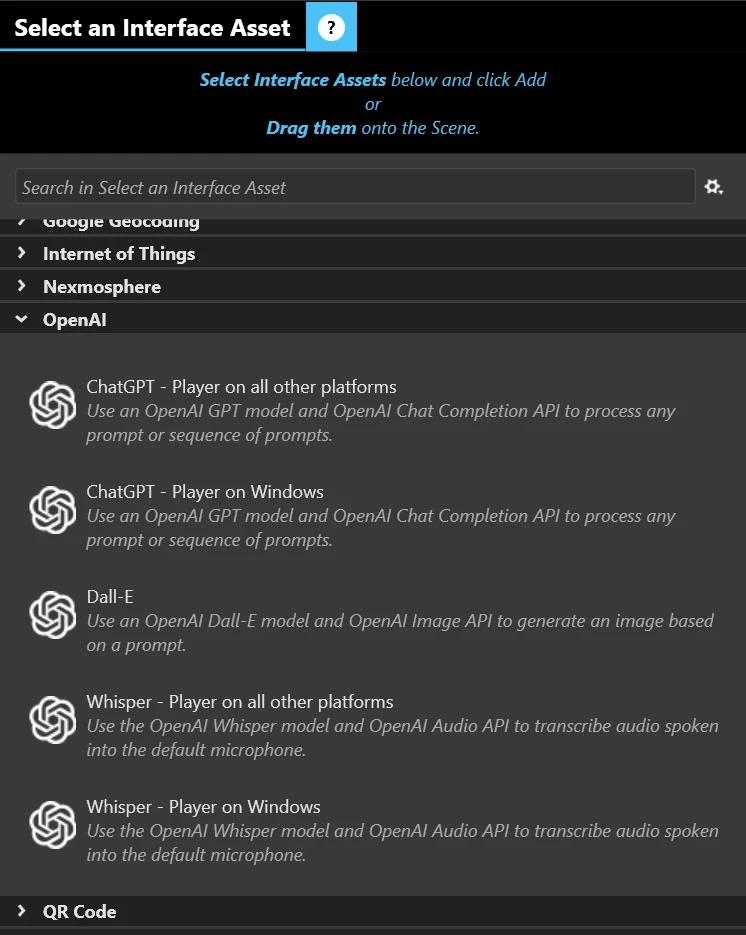Collapse the OpenAI category
The image size is (746, 935).
point(22,319)
